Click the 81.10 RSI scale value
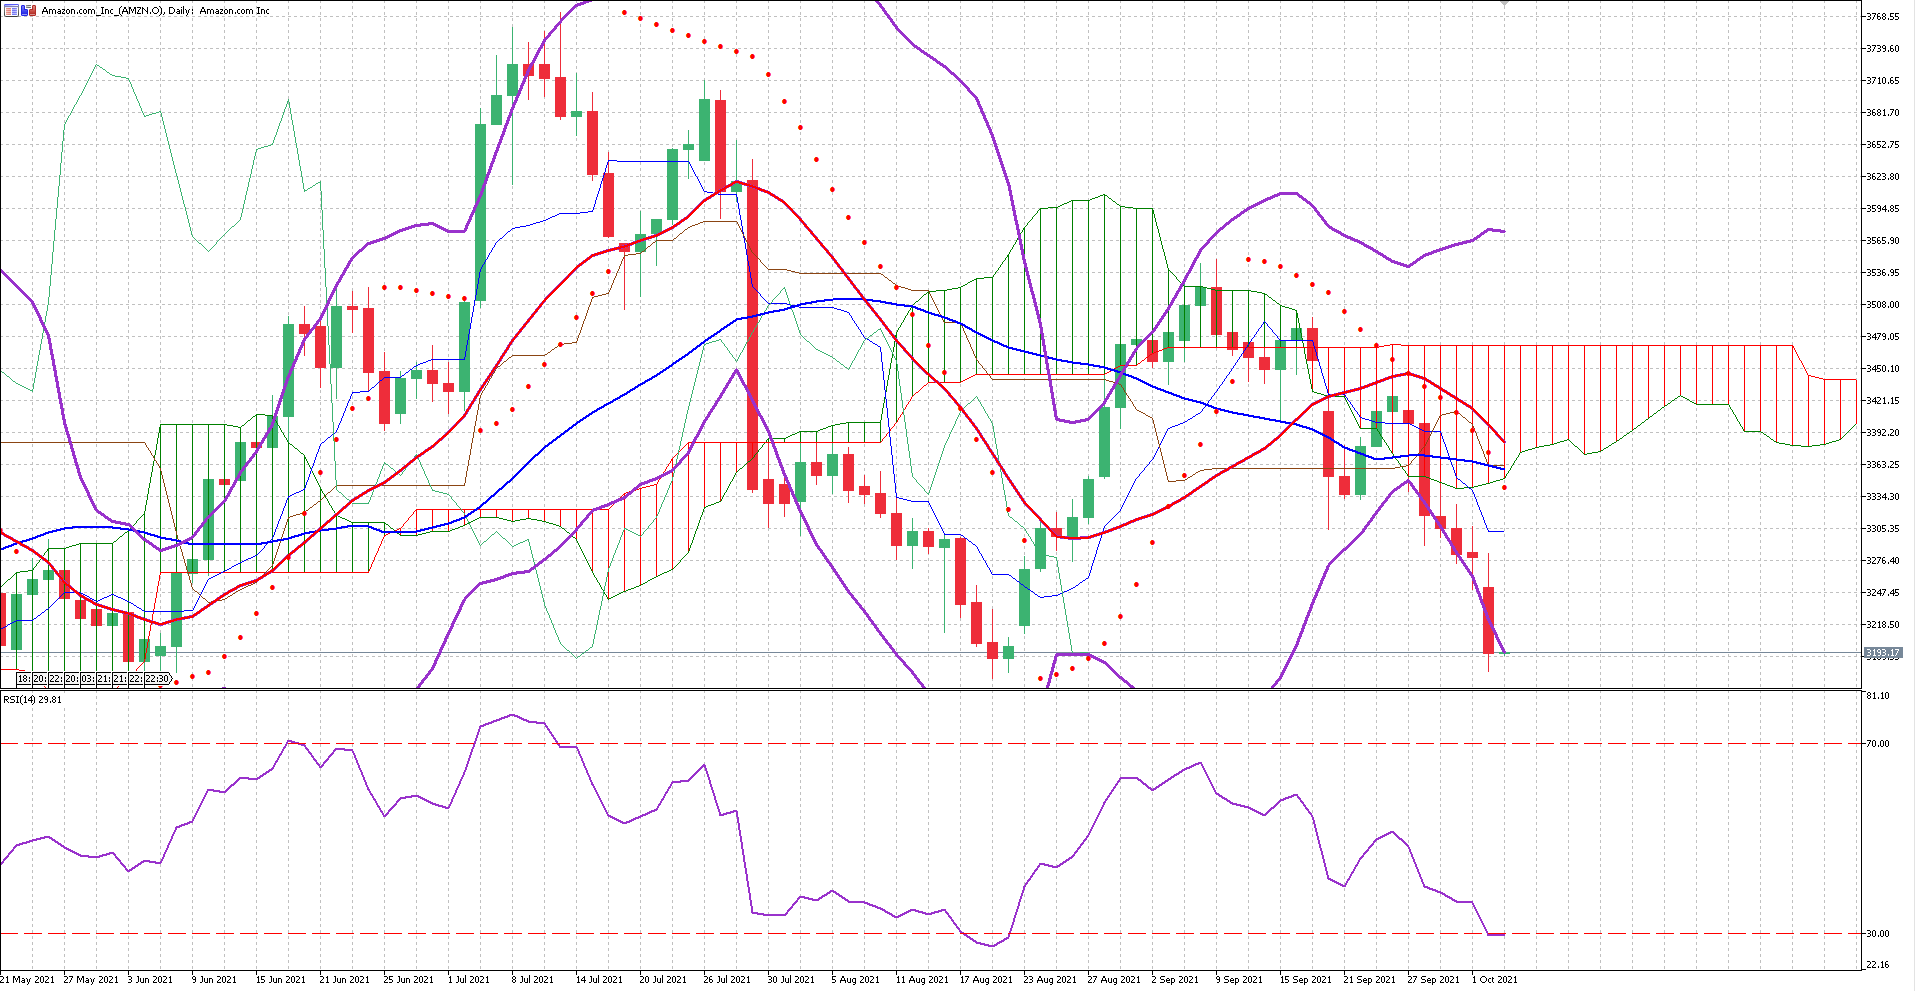Viewport: 1916px width, 991px height. (x=1878, y=696)
